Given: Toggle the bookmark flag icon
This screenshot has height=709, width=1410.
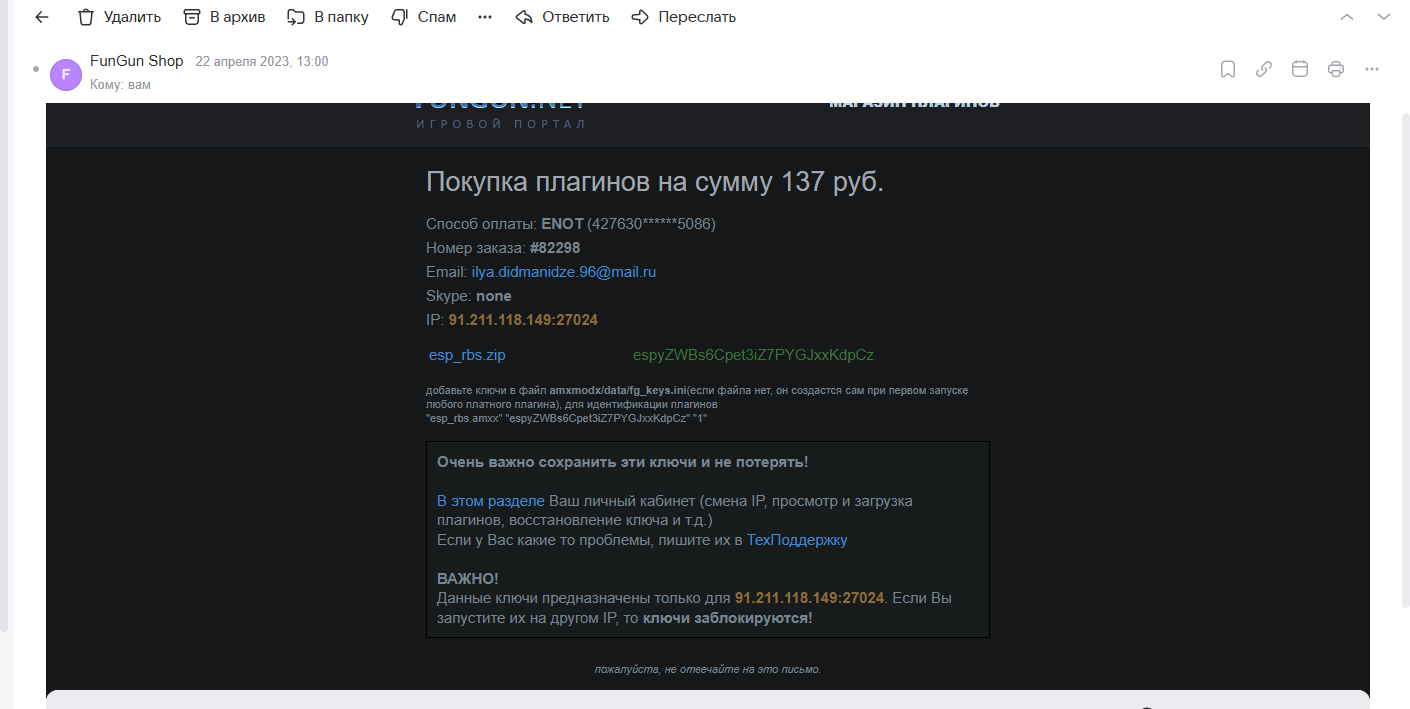Looking at the screenshot, I should (1228, 69).
